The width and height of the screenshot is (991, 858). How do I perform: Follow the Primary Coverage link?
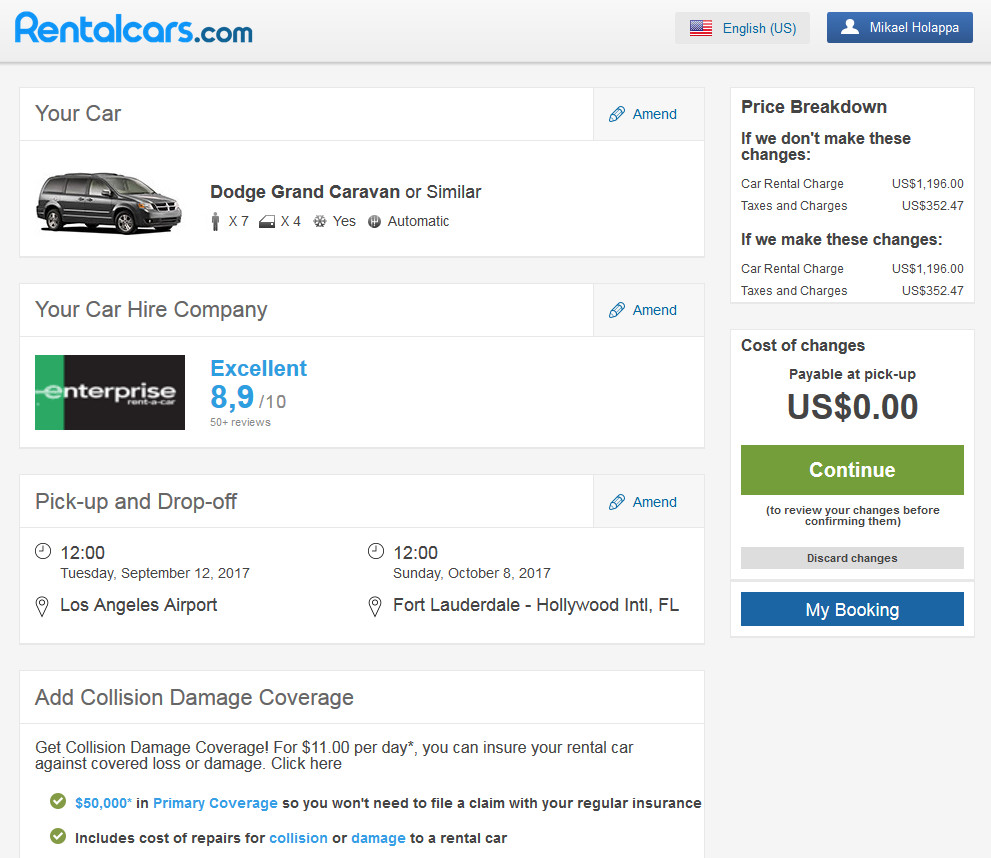pos(215,803)
